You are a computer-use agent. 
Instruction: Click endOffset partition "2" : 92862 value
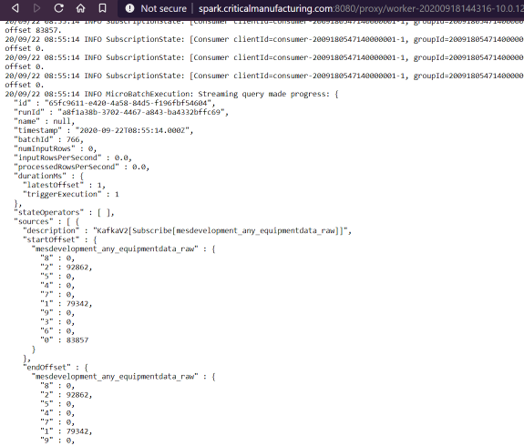[x=79, y=395]
